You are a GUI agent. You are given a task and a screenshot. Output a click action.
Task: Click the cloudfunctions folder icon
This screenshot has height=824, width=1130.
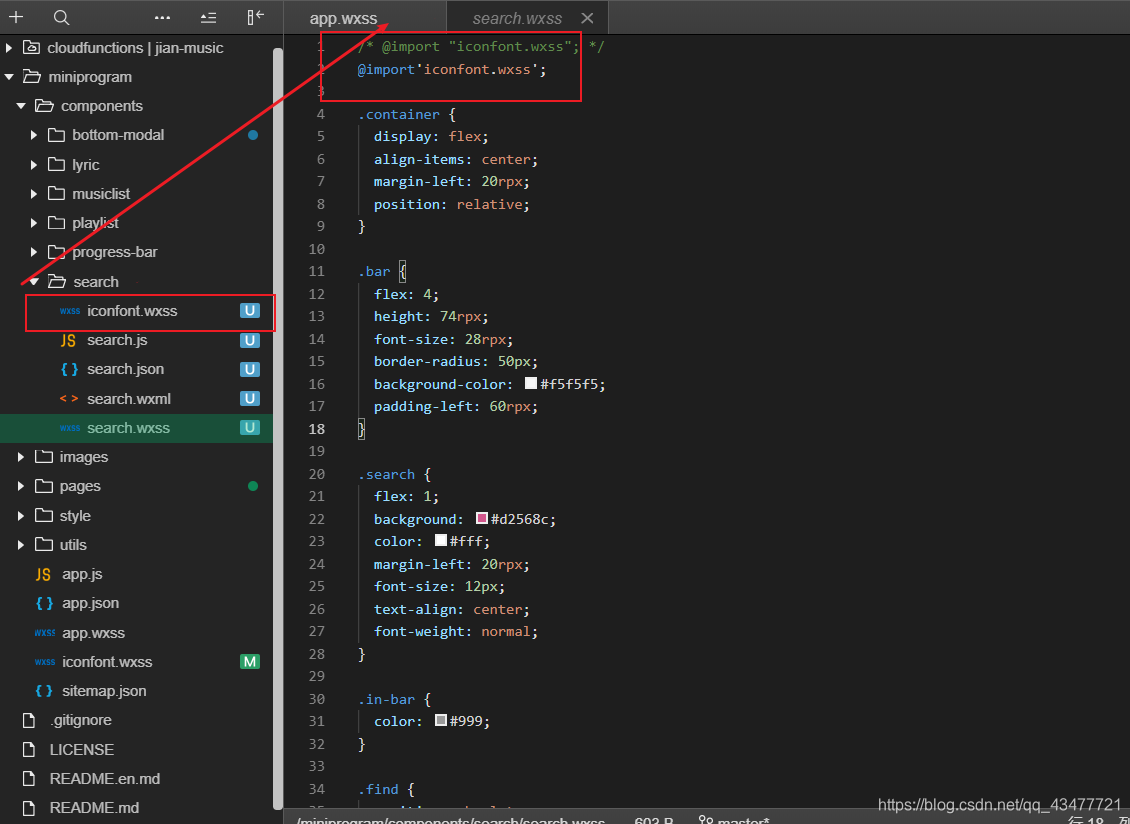tap(31, 48)
